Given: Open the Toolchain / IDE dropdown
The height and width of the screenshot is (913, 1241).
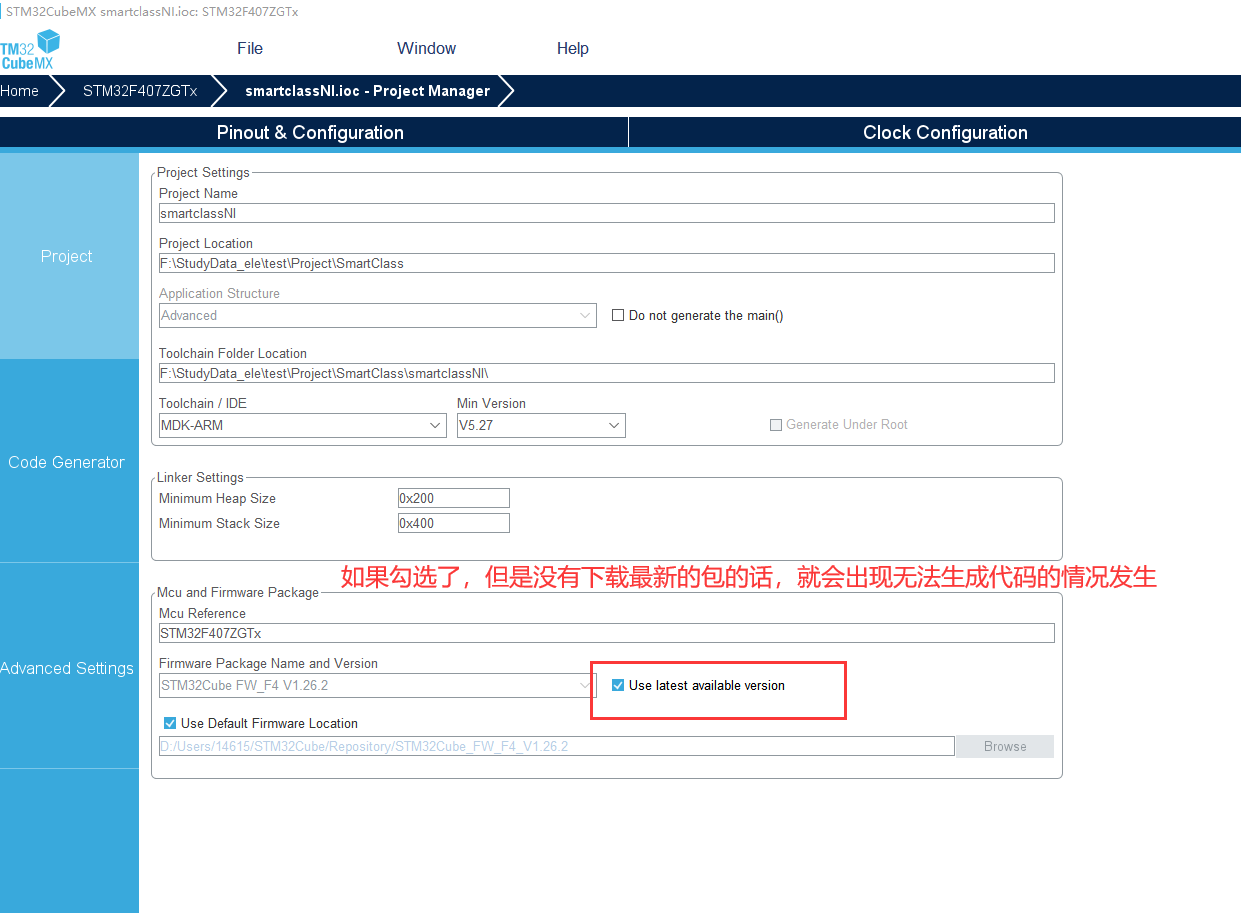Looking at the screenshot, I should pyautogui.click(x=302, y=425).
